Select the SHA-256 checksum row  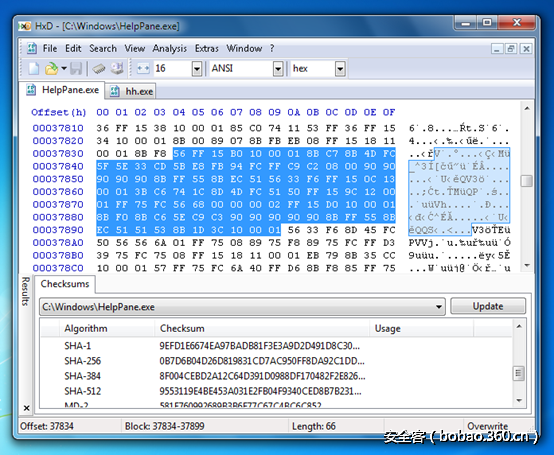coord(276,361)
